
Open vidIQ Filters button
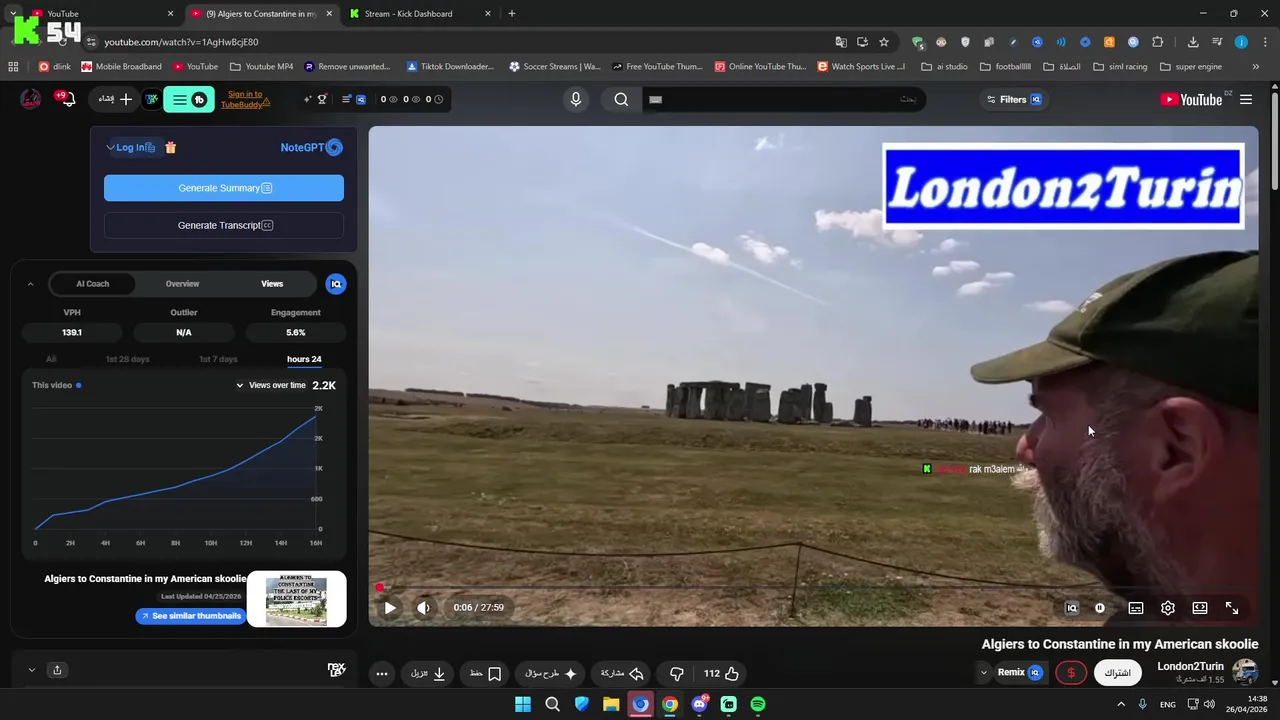click(x=1014, y=99)
